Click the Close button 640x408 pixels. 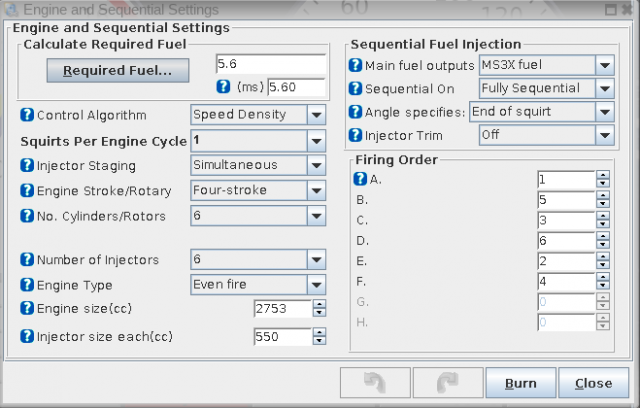[x=593, y=383]
